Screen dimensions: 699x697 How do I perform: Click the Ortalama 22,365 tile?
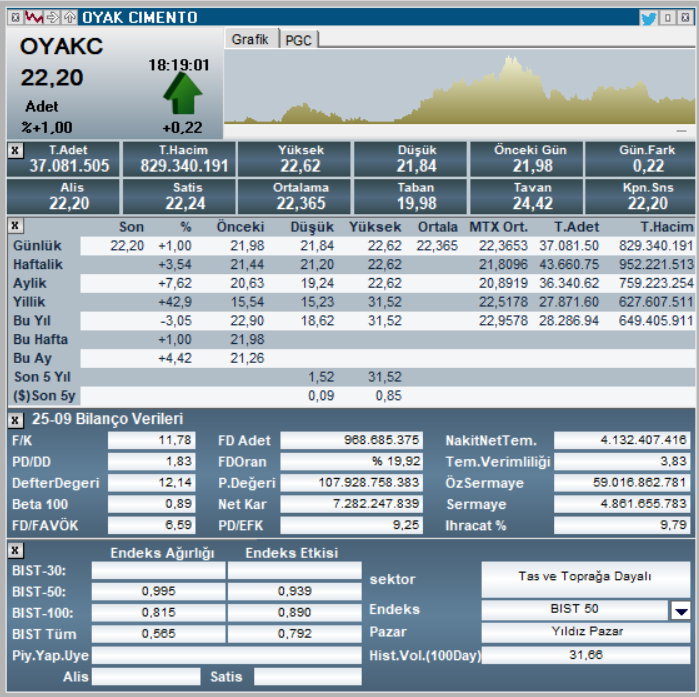tap(295, 197)
